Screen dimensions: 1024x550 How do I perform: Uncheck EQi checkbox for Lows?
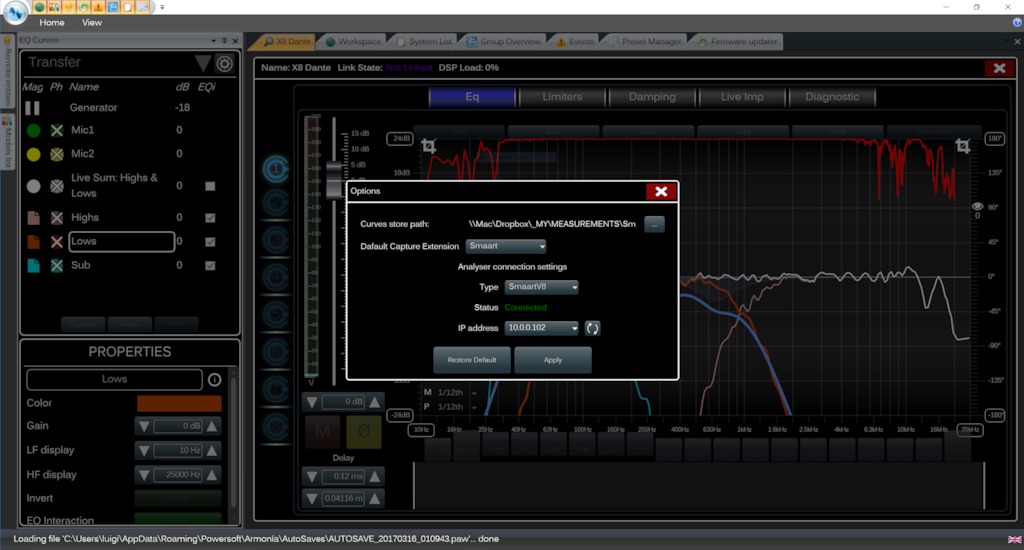click(210, 242)
